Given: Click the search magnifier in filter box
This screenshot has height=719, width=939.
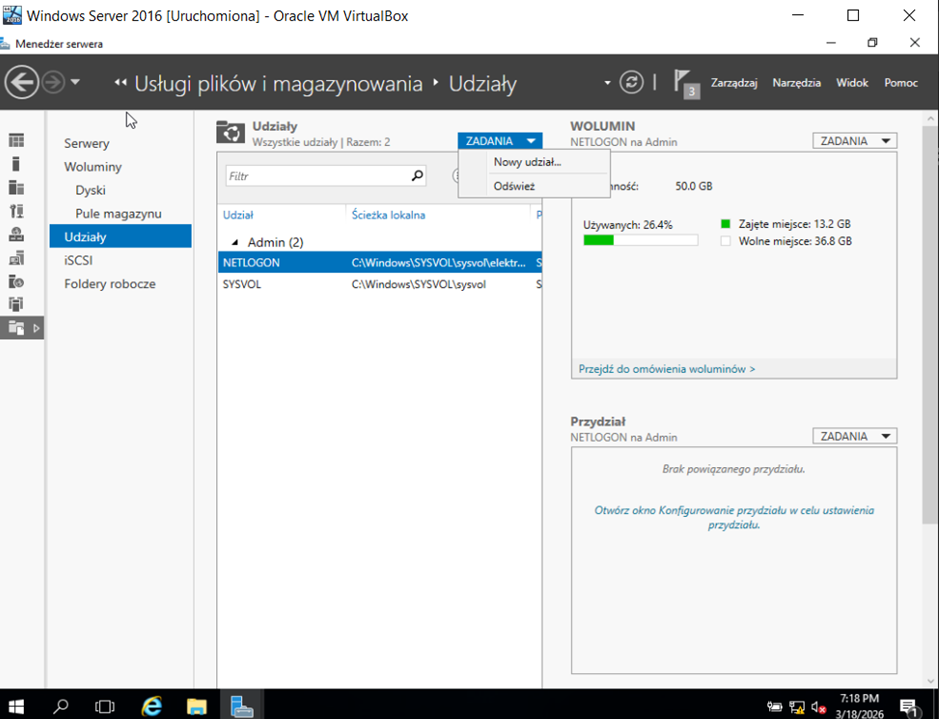Looking at the screenshot, I should click(417, 176).
